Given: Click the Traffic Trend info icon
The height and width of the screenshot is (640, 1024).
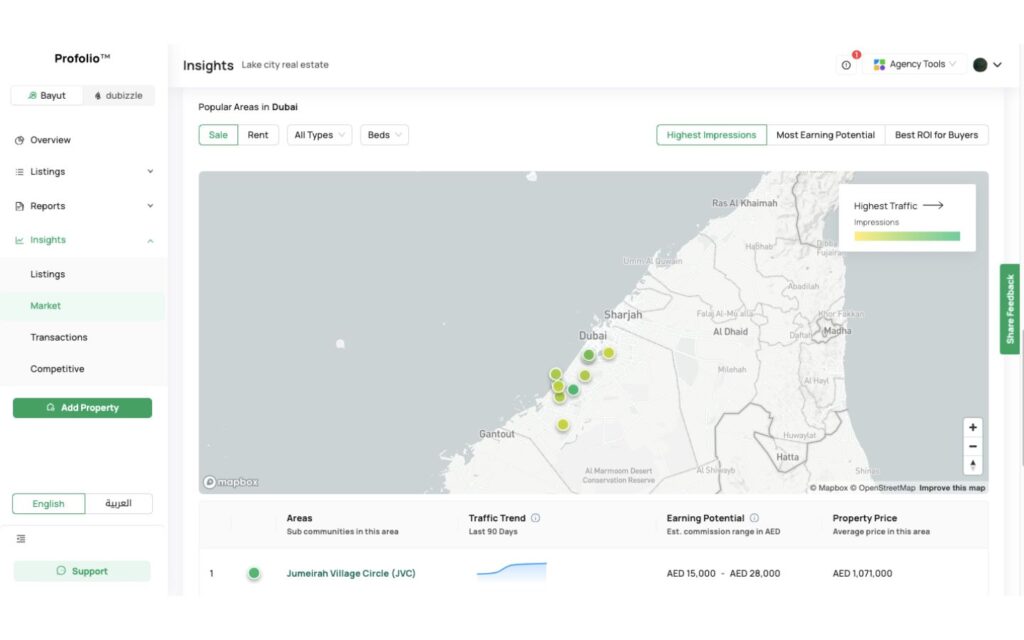Looking at the screenshot, I should click(x=536, y=518).
